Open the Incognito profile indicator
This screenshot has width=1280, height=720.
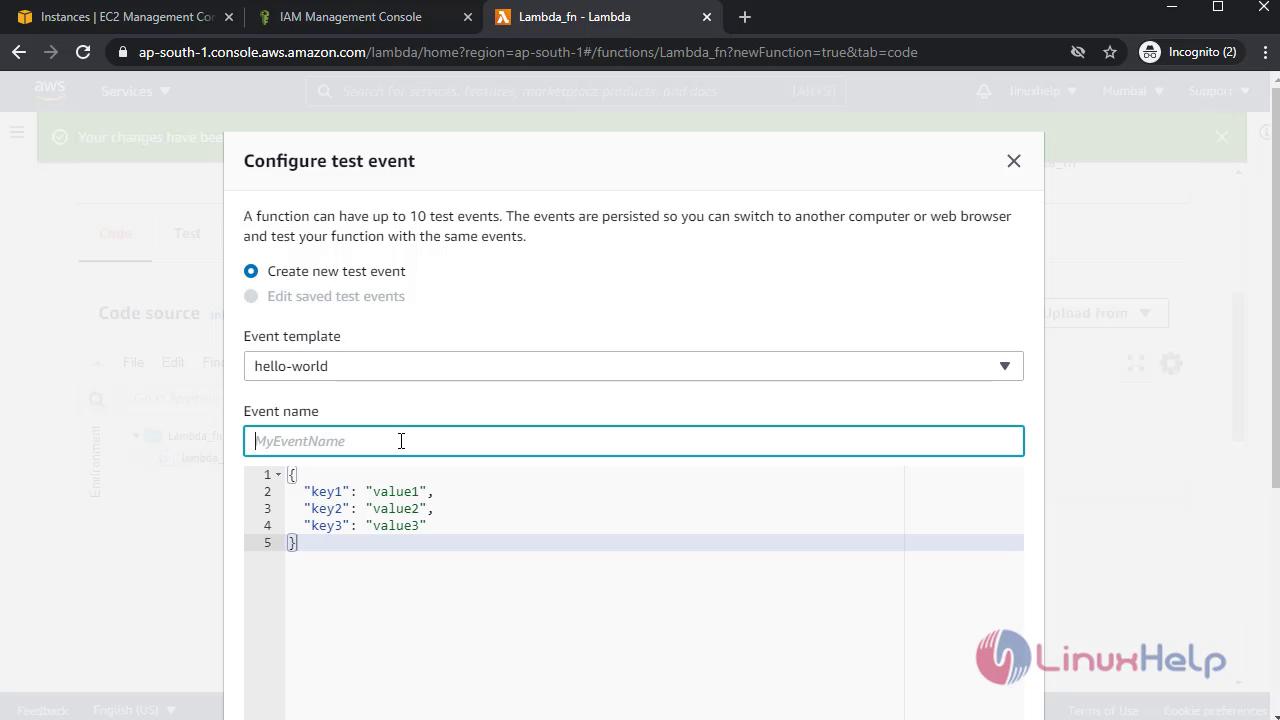[x=1189, y=52]
